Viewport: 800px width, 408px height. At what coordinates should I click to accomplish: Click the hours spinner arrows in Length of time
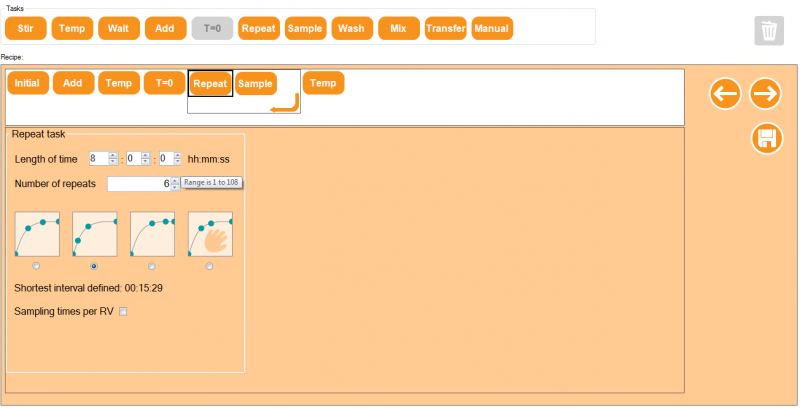point(112,158)
